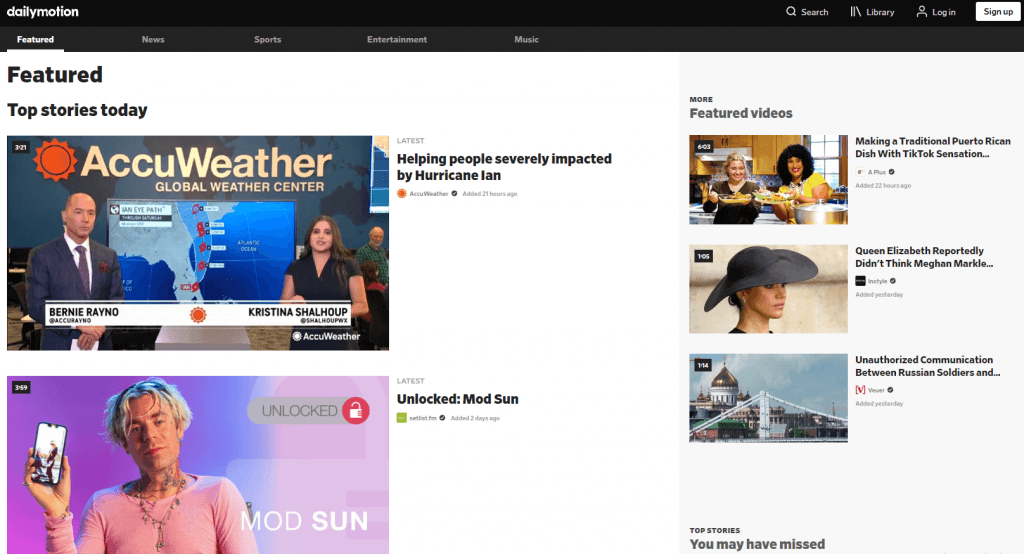
Task: Click the 'Featured videos' heading
Action: 741,113
